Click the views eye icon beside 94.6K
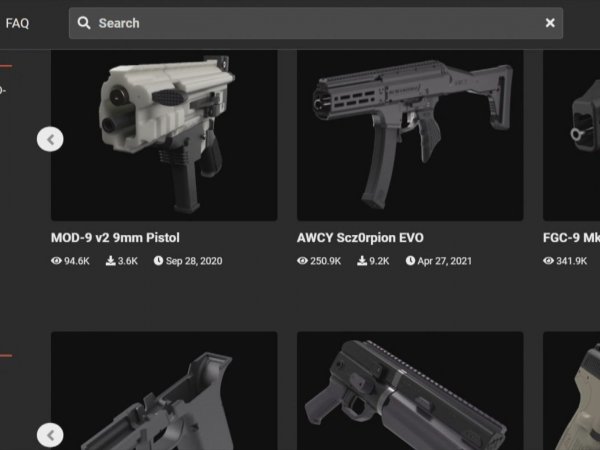Image resolution: width=600 pixels, height=450 pixels. pyautogui.click(x=56, y=261)
